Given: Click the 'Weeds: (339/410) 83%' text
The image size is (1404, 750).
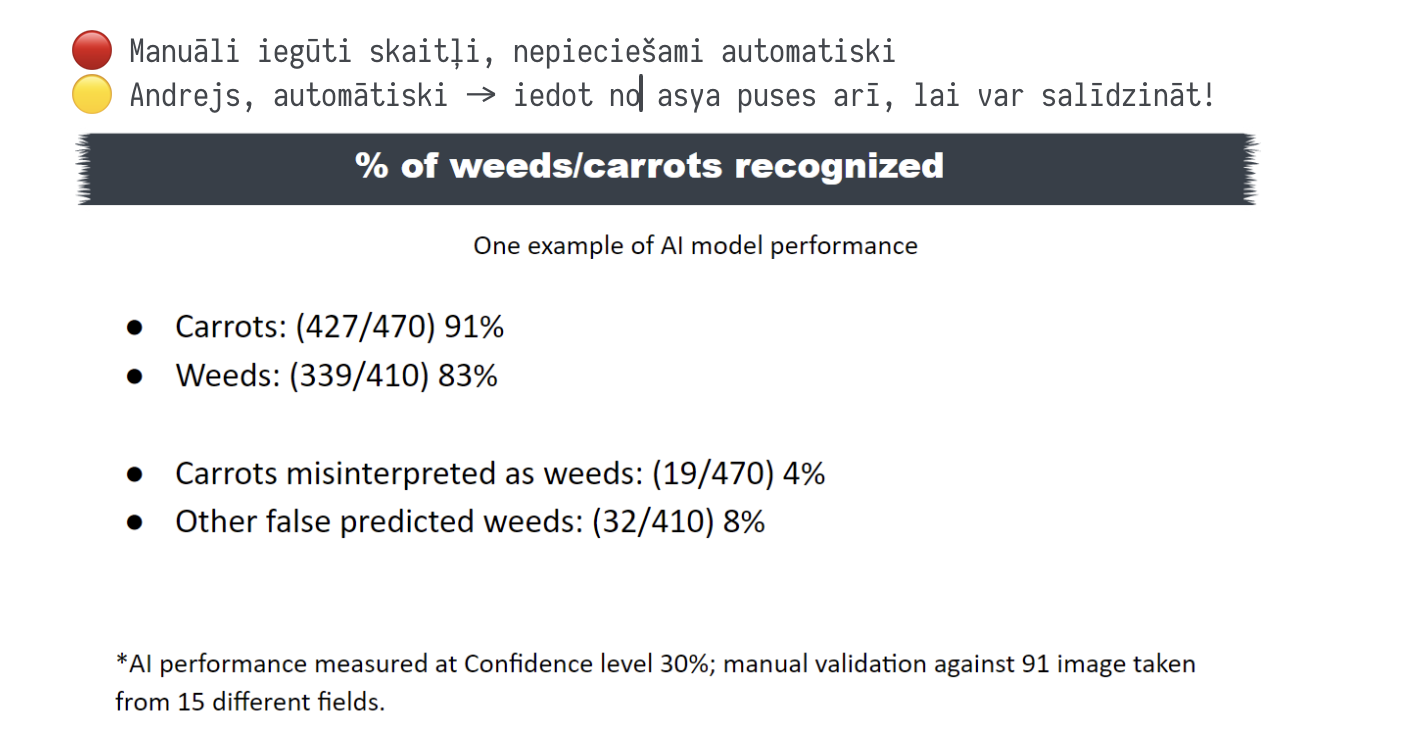Looking at the screenshot, I should tap(337, 376).
